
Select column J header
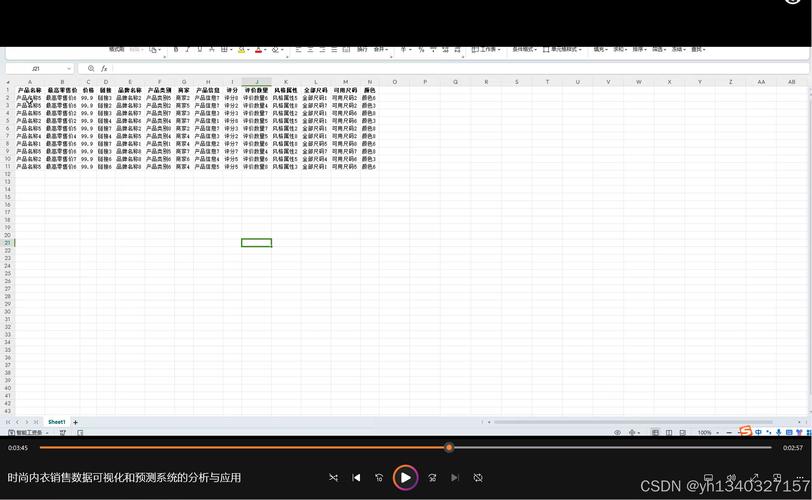[x=256, y=82]
